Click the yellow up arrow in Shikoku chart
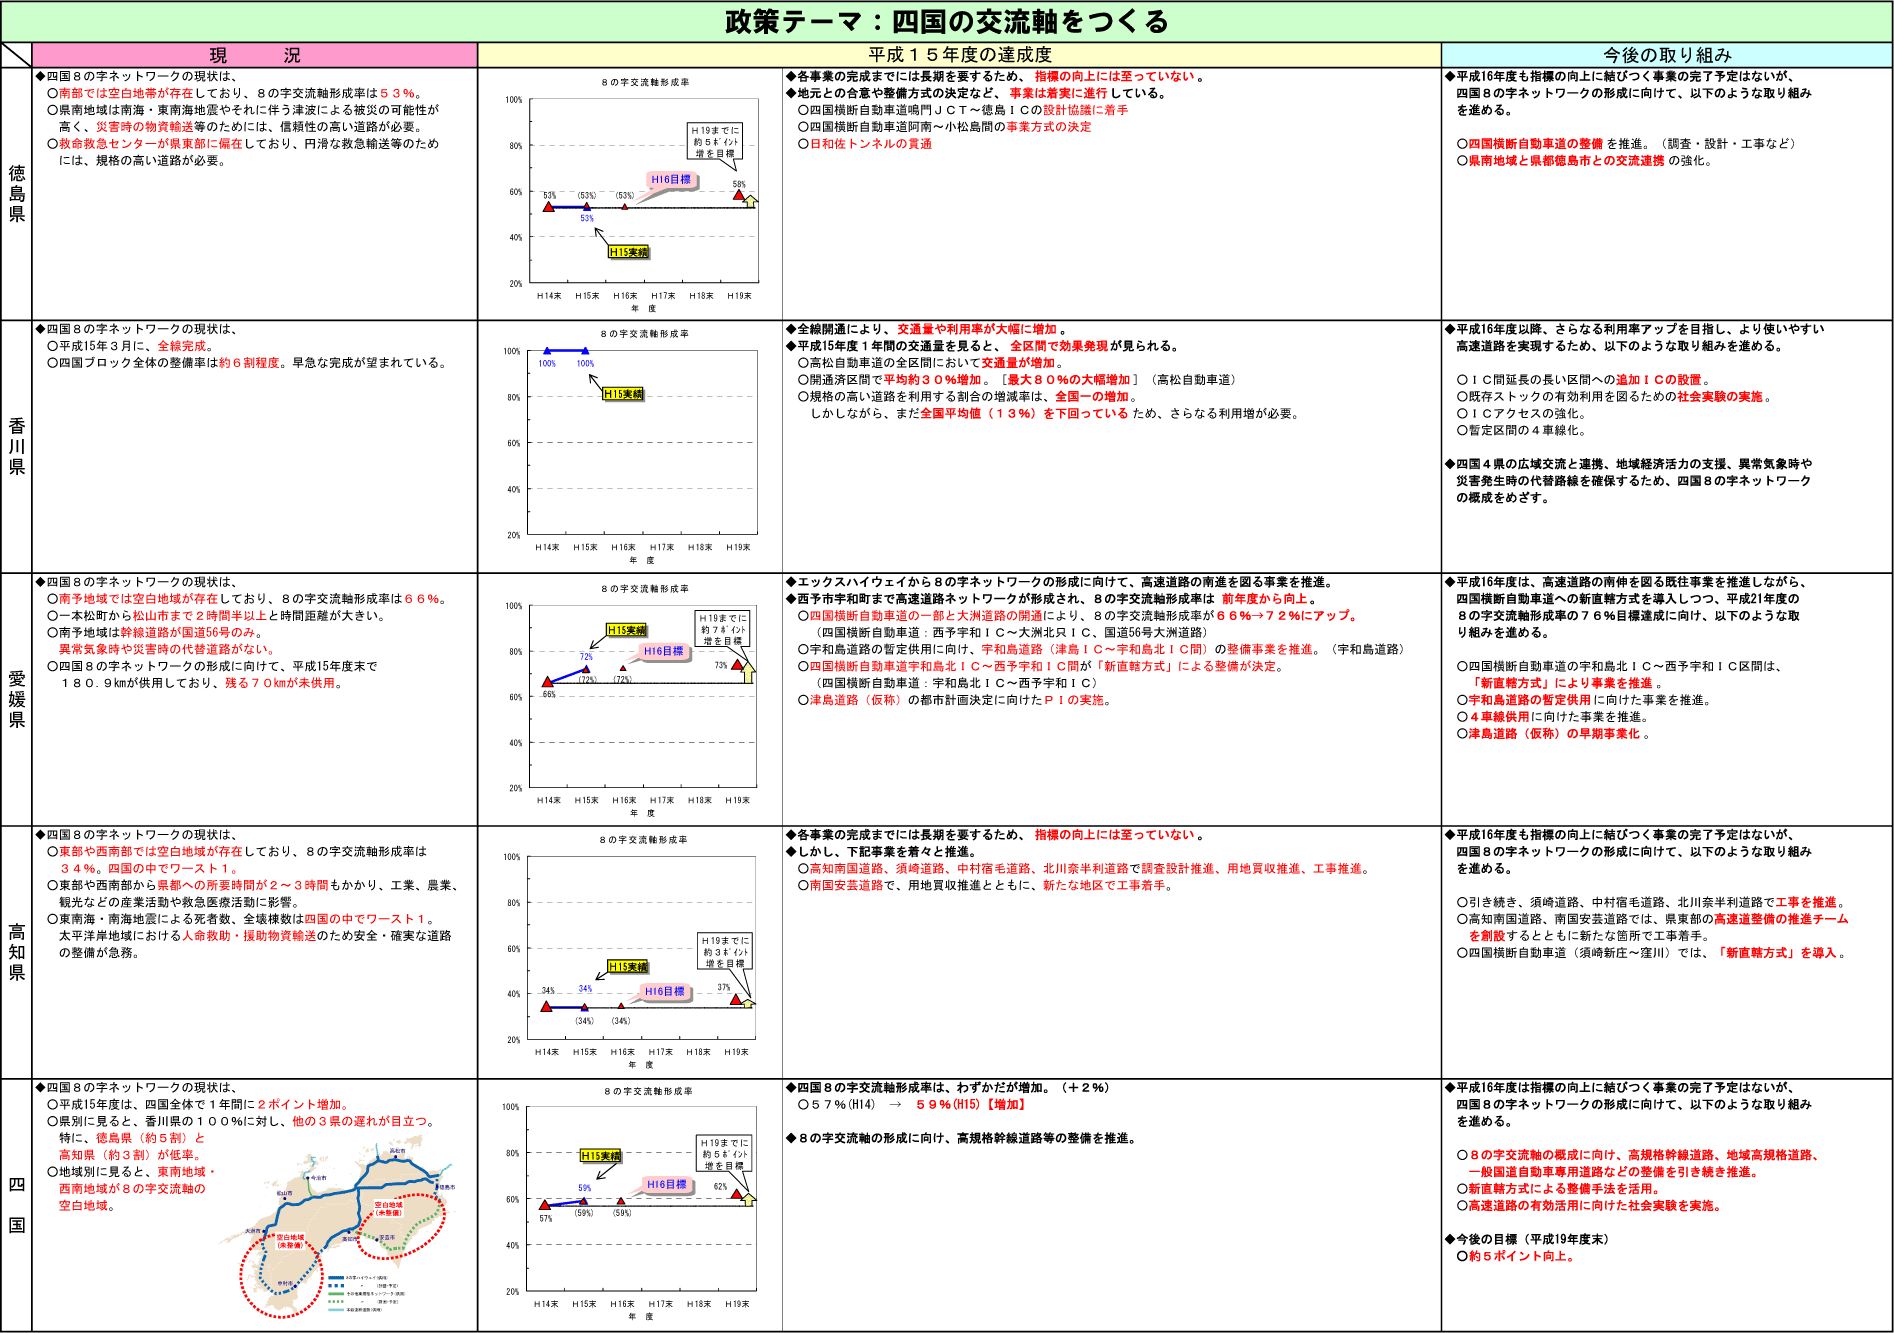Image resolution: width=1894 pixels, height=1333 pixels. pos(747,1199)
